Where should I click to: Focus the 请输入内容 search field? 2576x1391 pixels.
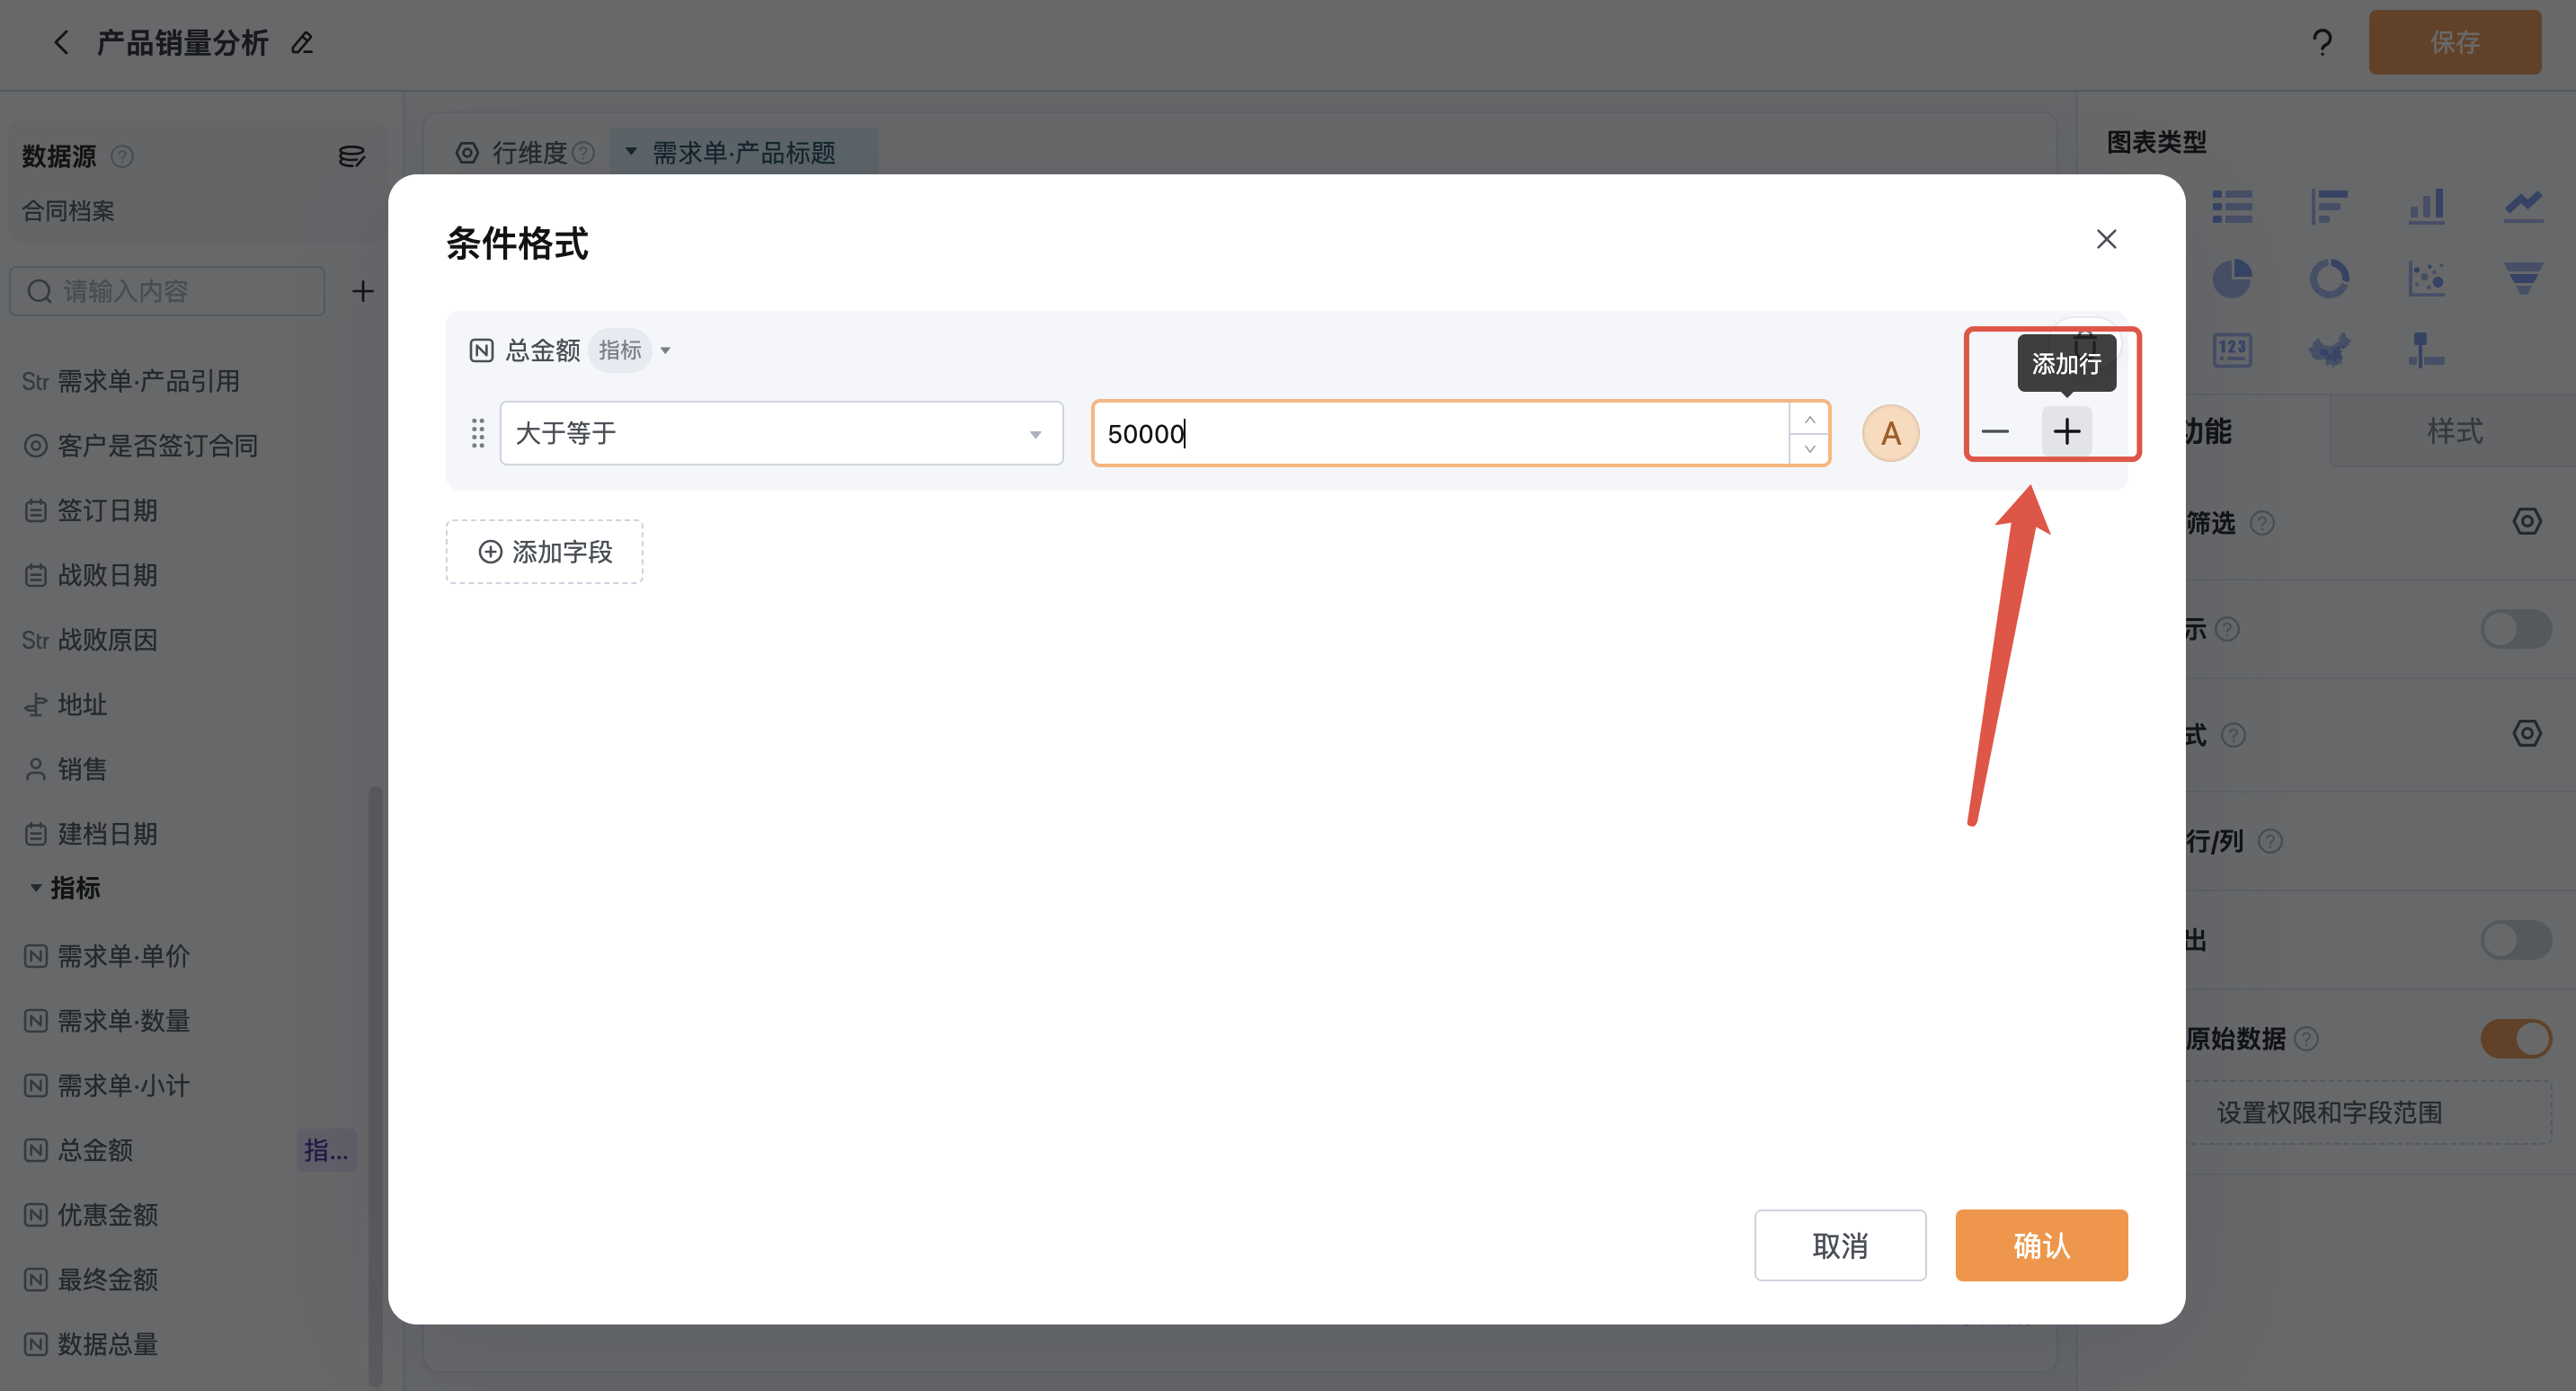(167, 291)
